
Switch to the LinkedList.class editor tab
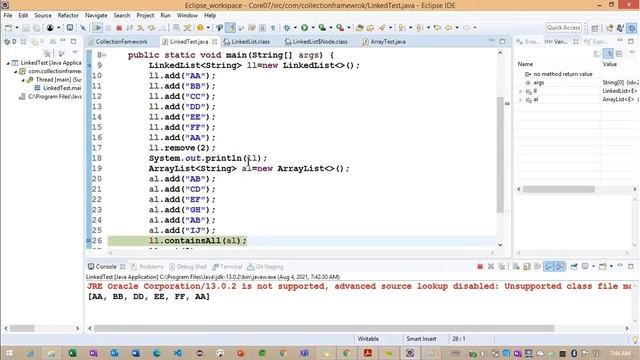[247, 42]
